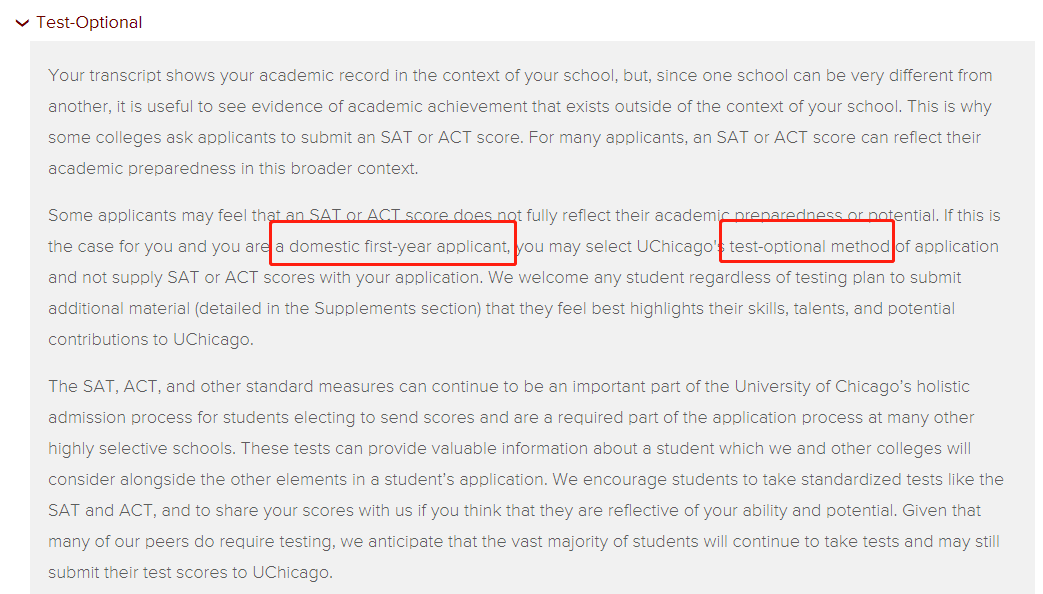The width and height of the screenshot is (1043, 594).
Task: Click the sentence starting "Some applicants may feel"
Action: point(524,216)
